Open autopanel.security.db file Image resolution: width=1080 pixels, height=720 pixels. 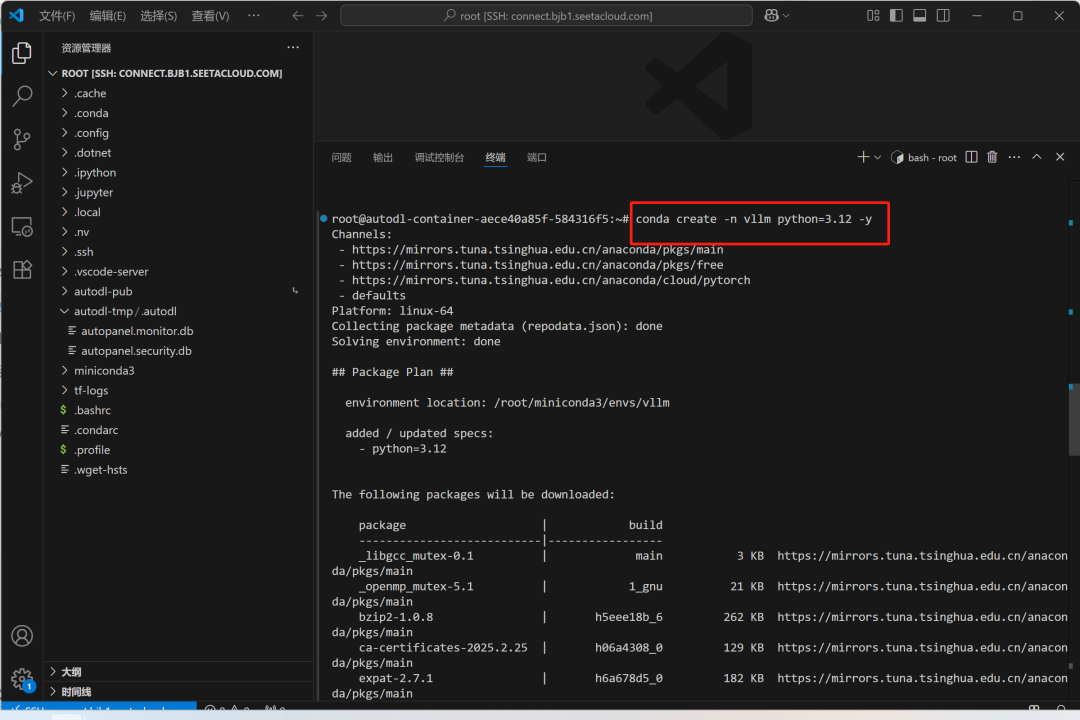(179, 351)
